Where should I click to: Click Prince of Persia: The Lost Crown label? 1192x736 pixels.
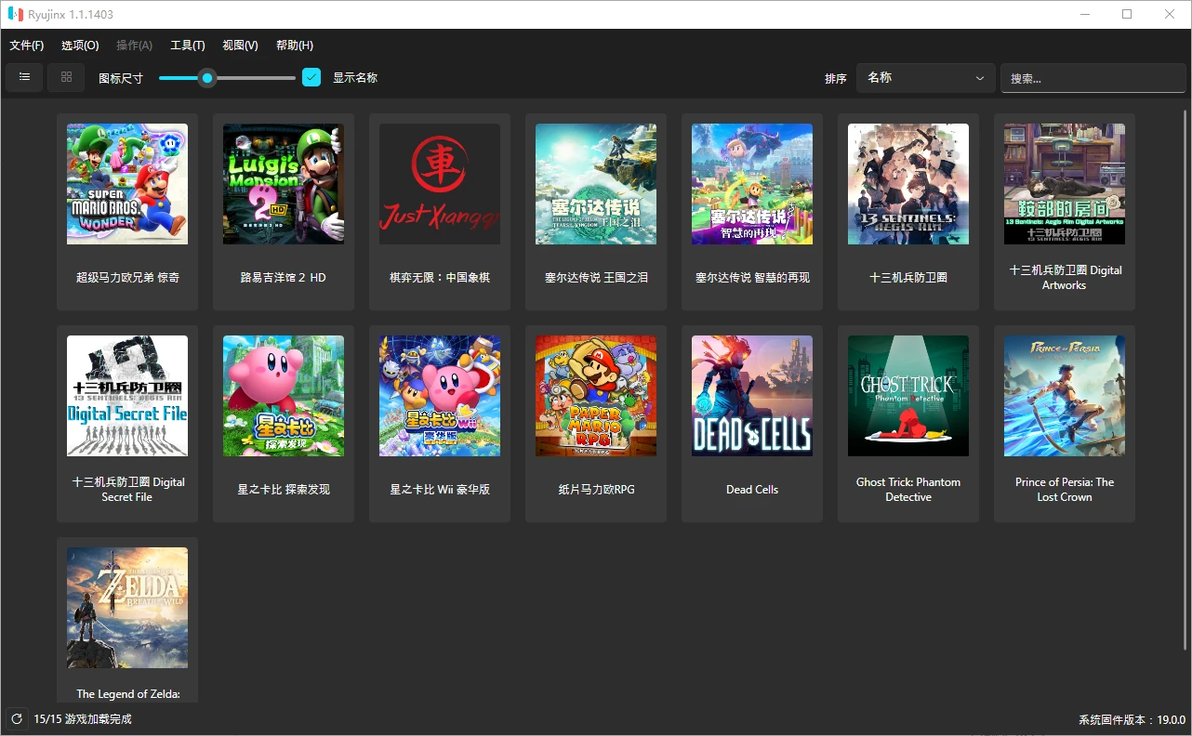tap(1064, 490)
